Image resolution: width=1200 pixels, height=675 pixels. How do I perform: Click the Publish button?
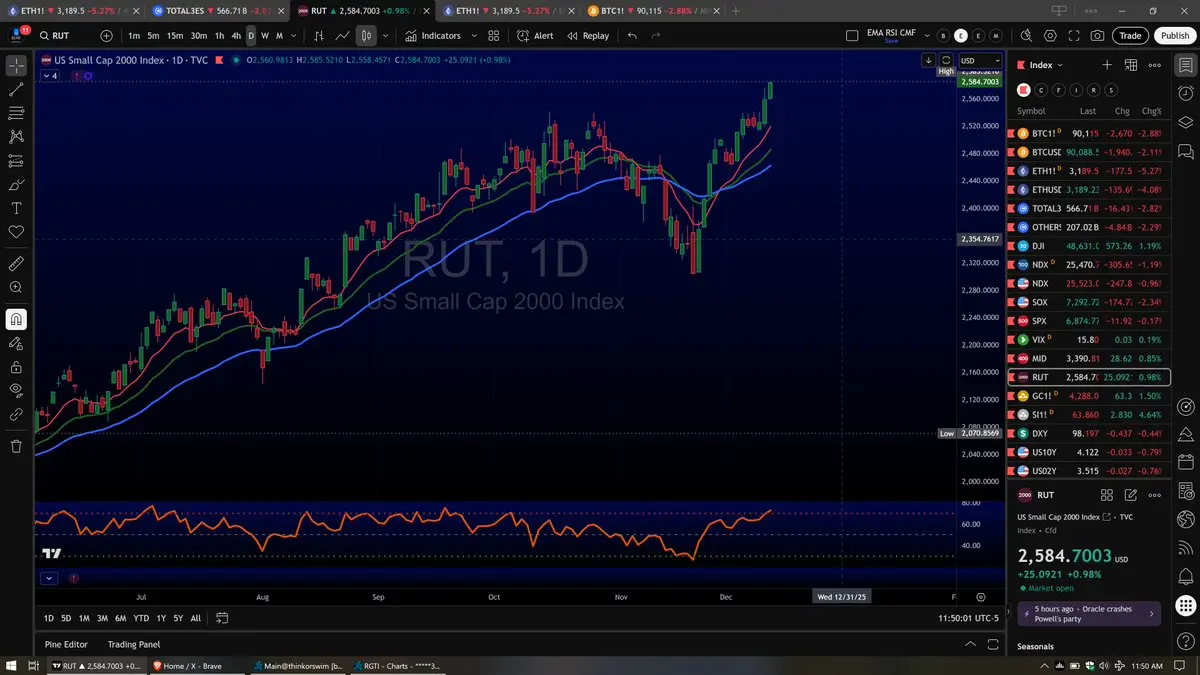coord(1174,35)
